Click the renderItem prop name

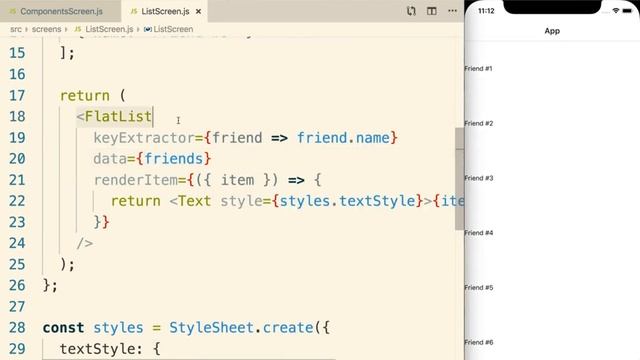[x=136, y=180]
